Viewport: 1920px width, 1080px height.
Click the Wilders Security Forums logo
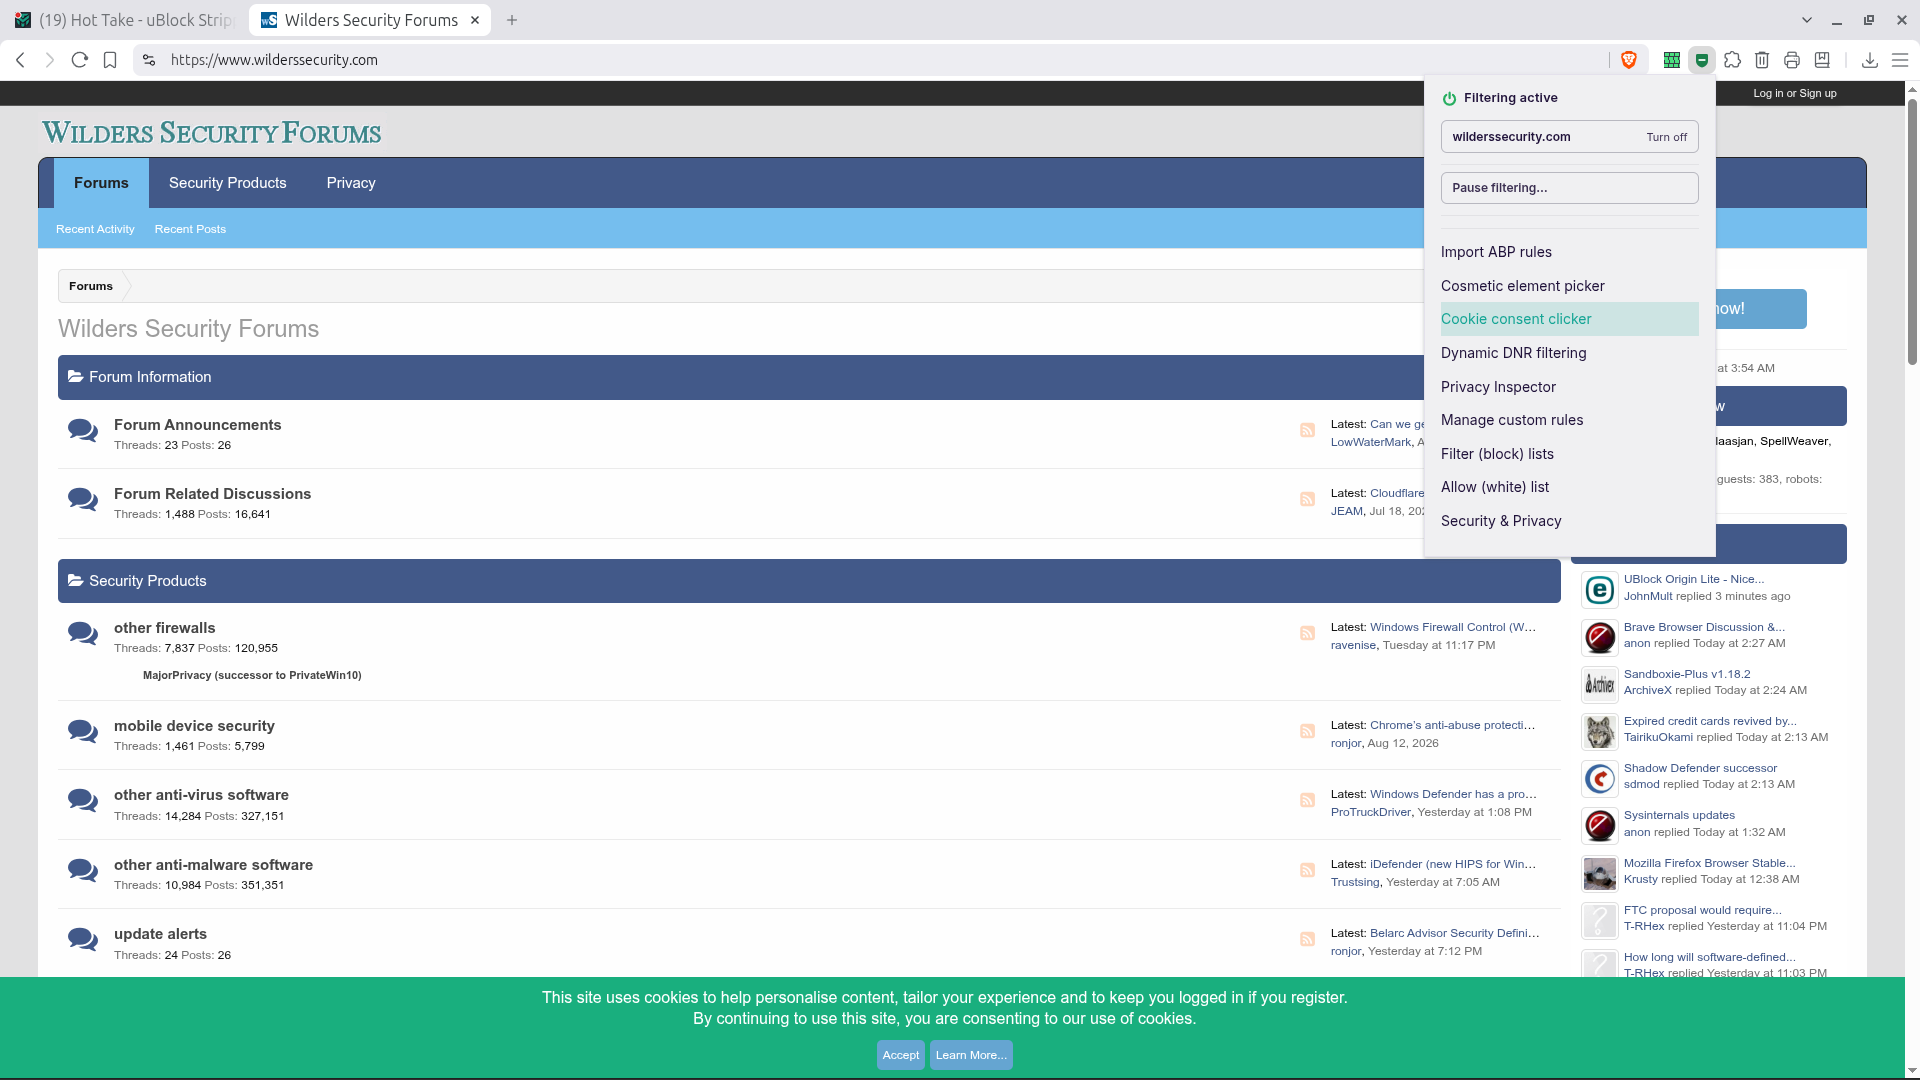pyautogui.click(x=212, y=133)
